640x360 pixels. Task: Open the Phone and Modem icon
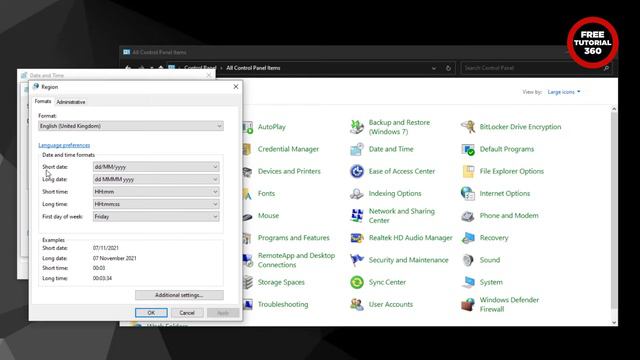point(468,216)
